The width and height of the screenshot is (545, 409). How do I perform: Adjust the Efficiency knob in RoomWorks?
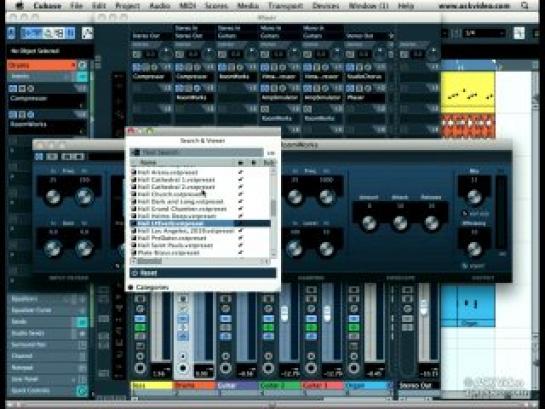(x=474, y=248)
